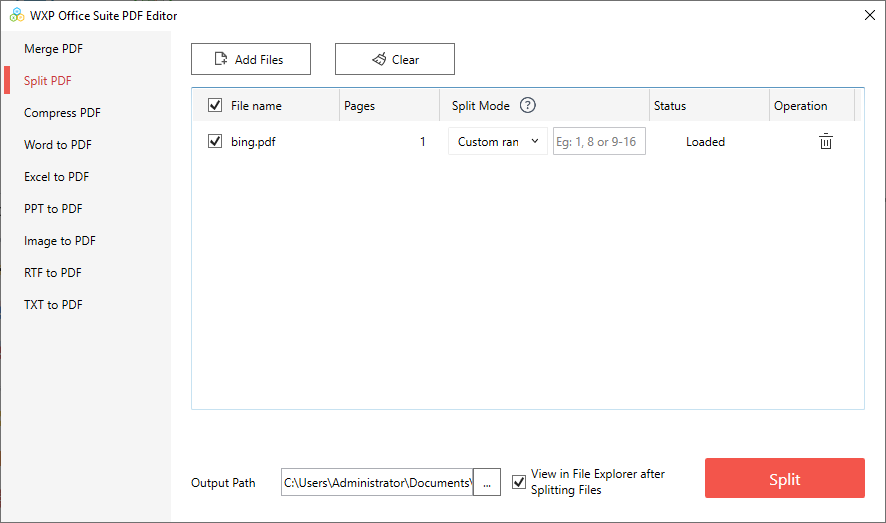
Task: Switch to Word to PDF
Action: click(x=58, y=145)
